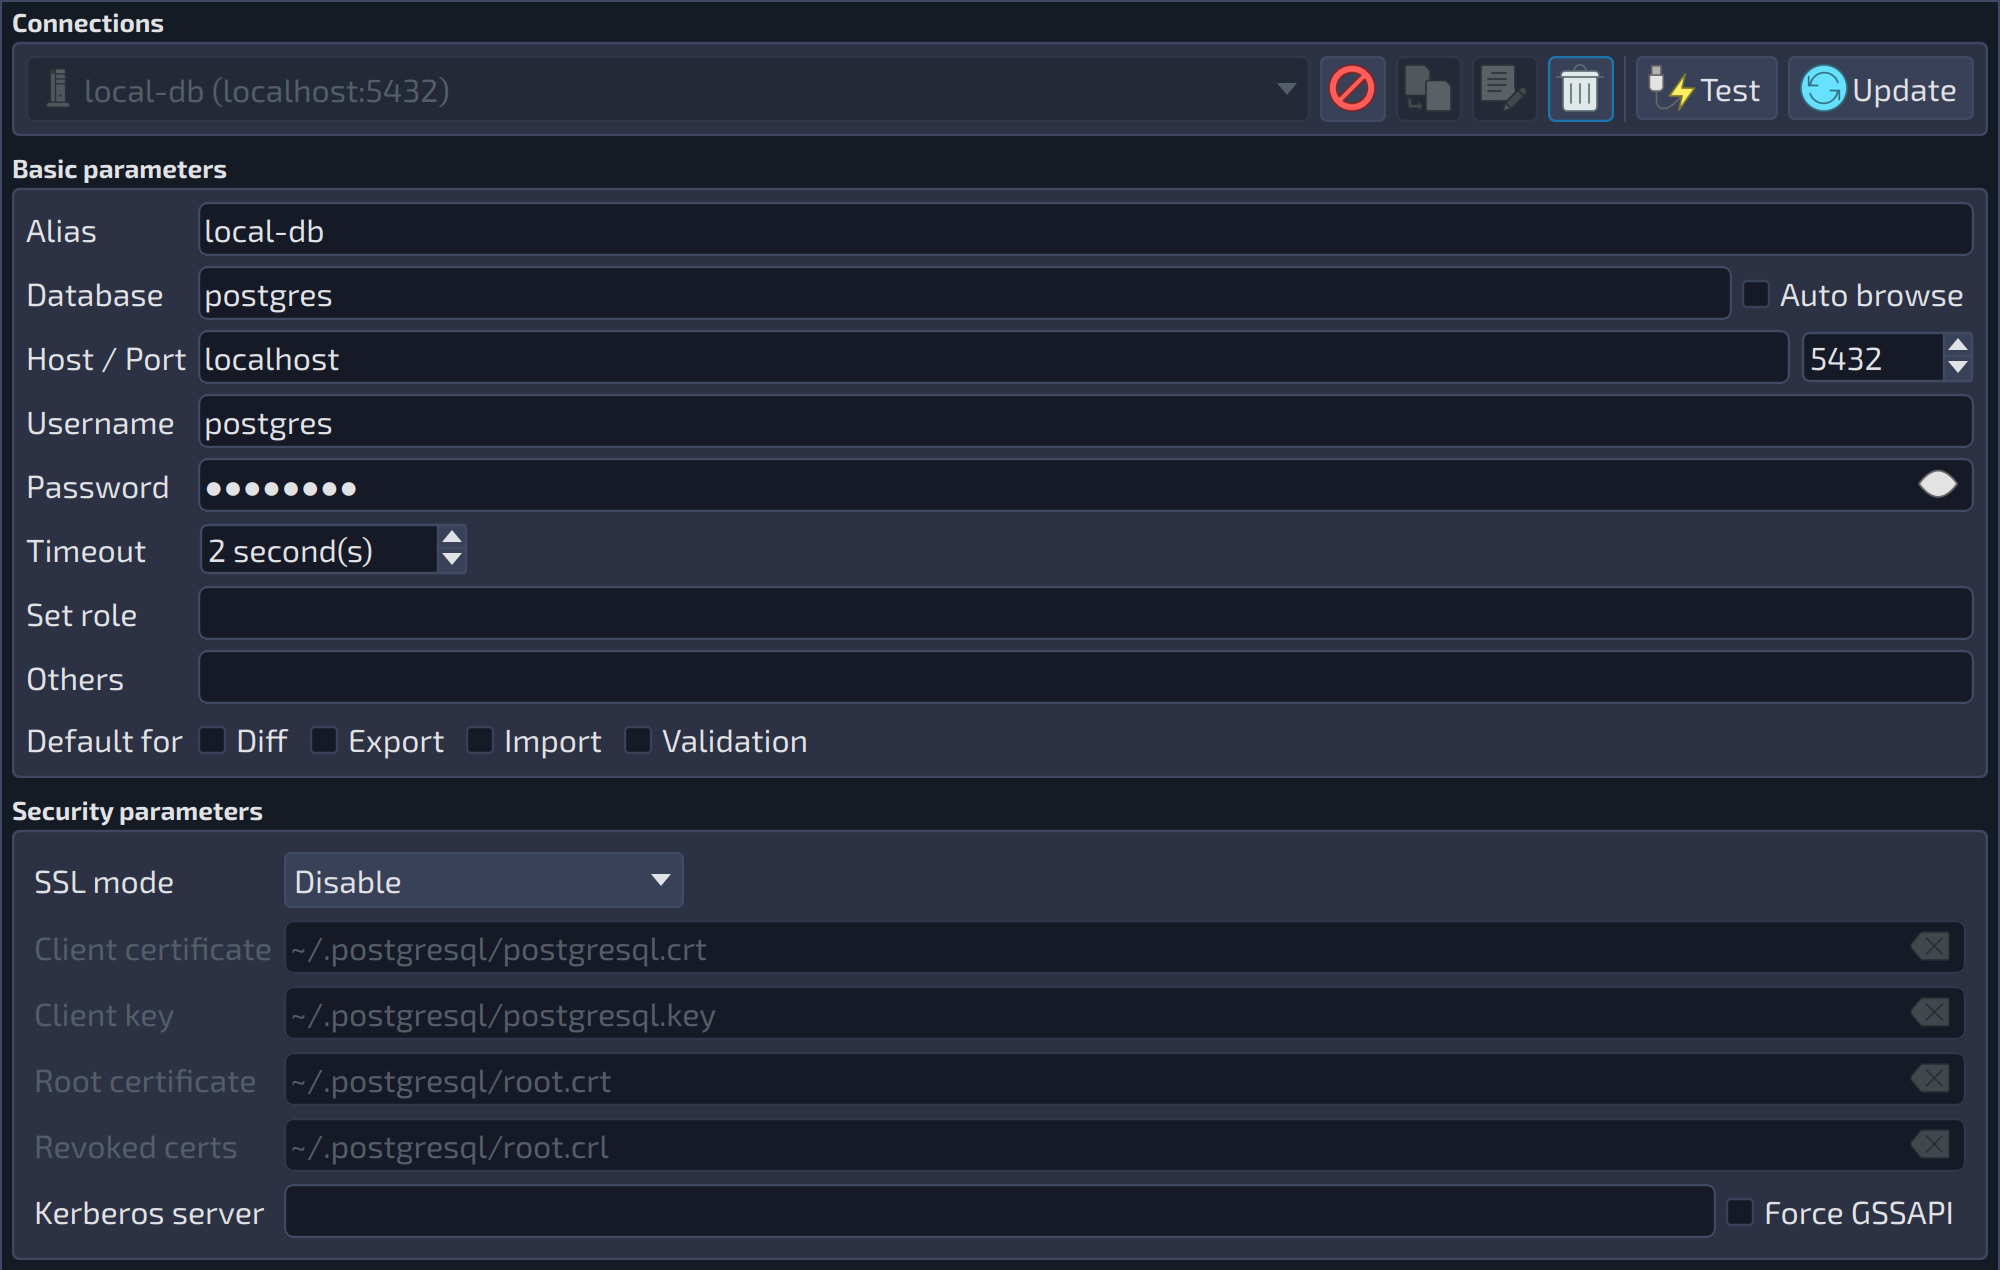Click into the Database field

pos(964,294)
